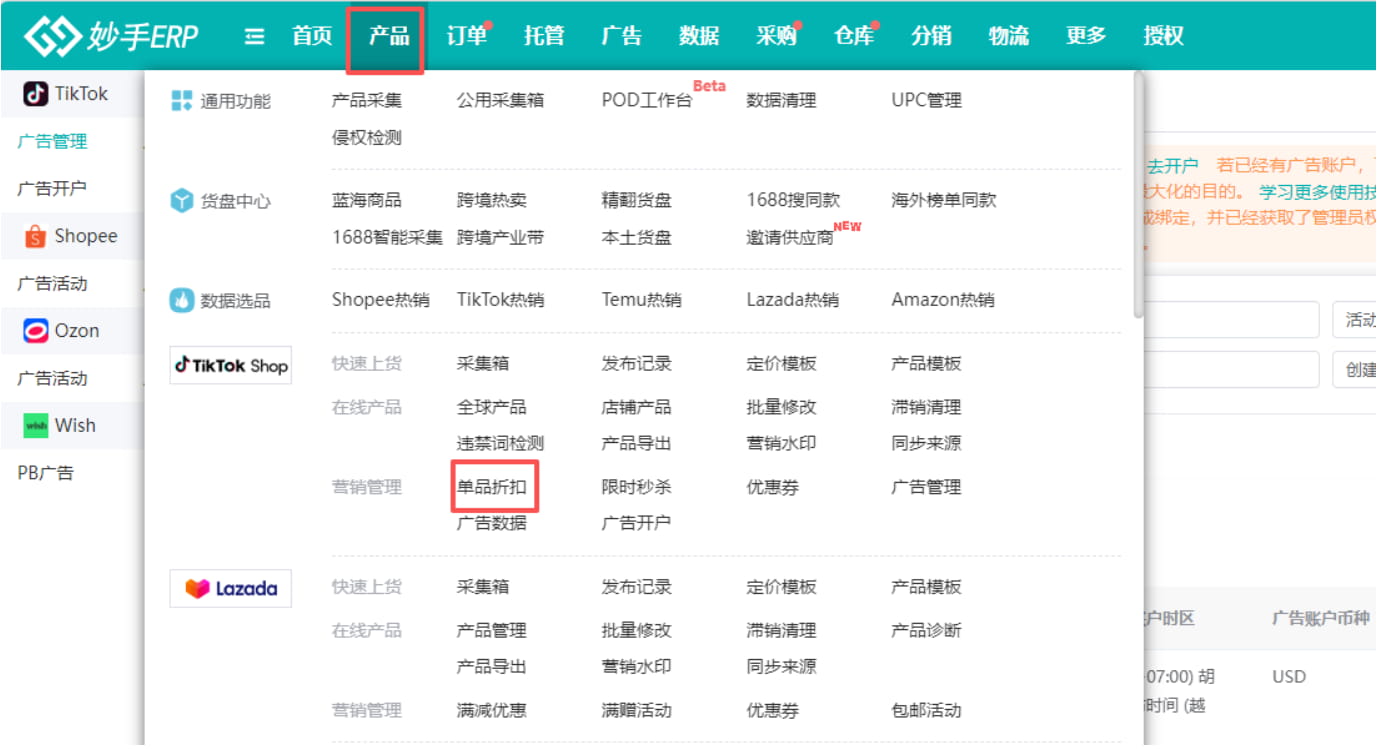
Task: Open 1688智能采集
Action: click(387, 238)
